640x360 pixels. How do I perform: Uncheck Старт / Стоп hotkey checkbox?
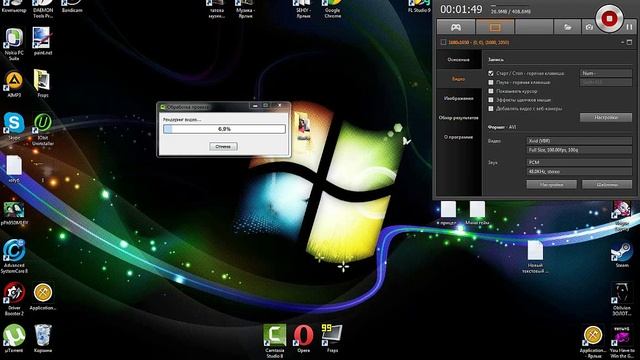491,73
